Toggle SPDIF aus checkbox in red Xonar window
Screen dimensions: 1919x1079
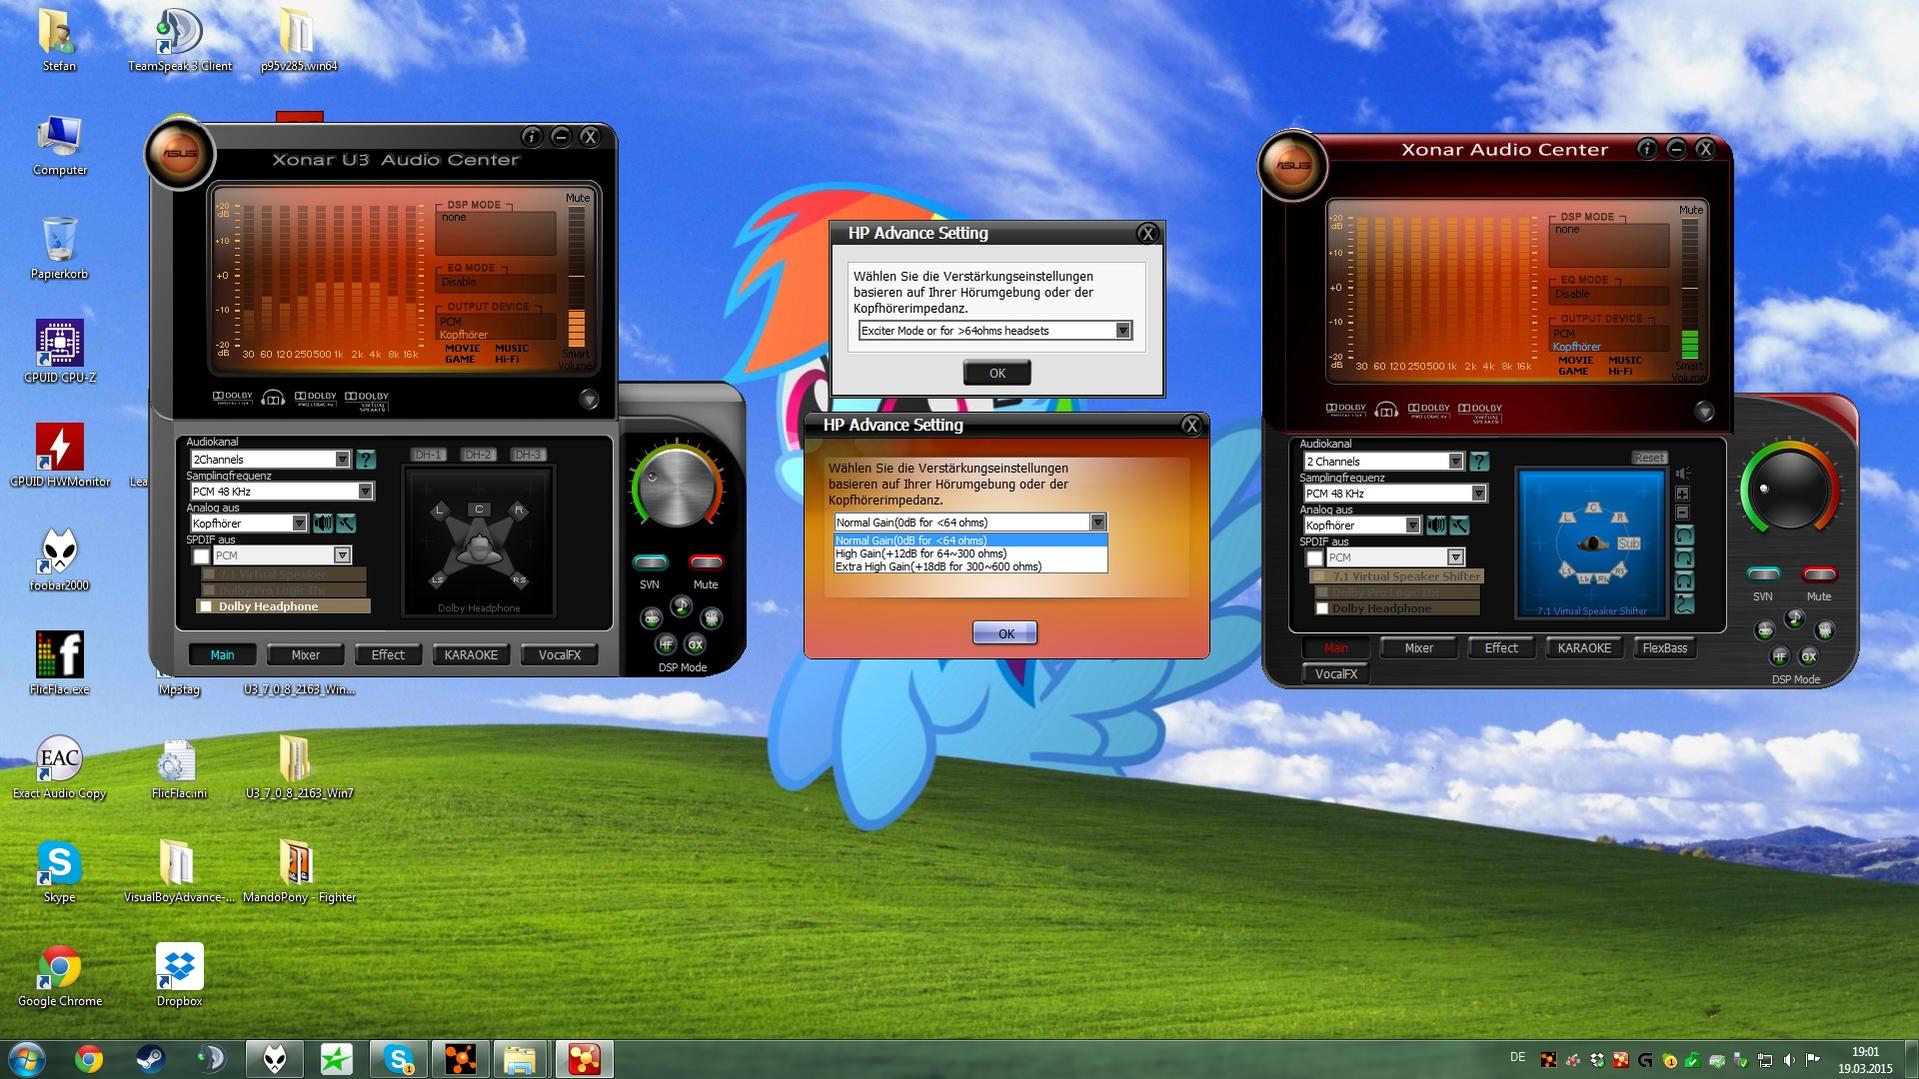point(1315,558)
